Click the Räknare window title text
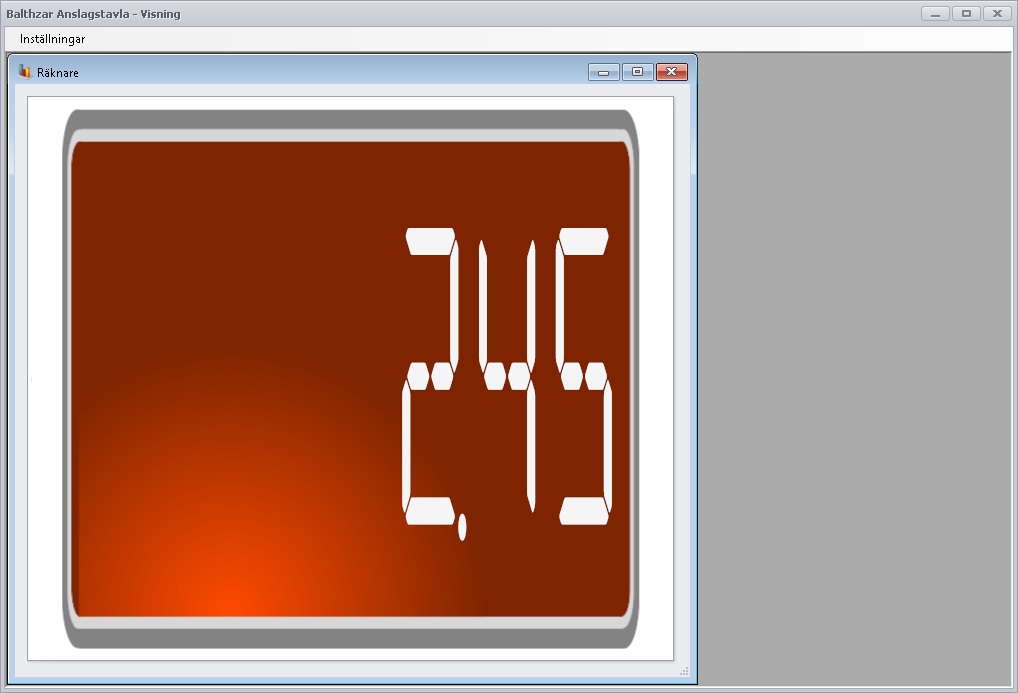This screenshot has width=1018, height=693. click(x=58, y=73)
